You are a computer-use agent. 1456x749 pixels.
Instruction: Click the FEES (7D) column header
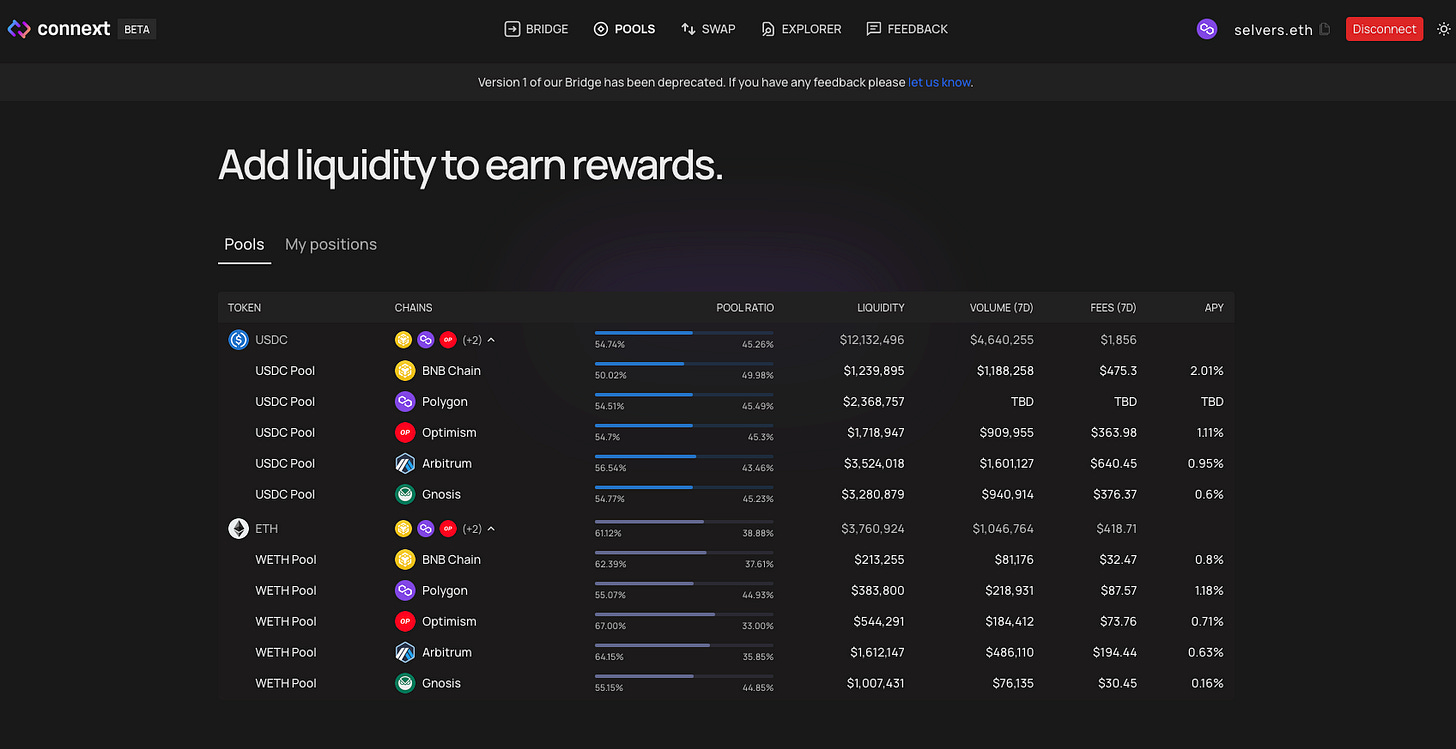pos(1113,308)
